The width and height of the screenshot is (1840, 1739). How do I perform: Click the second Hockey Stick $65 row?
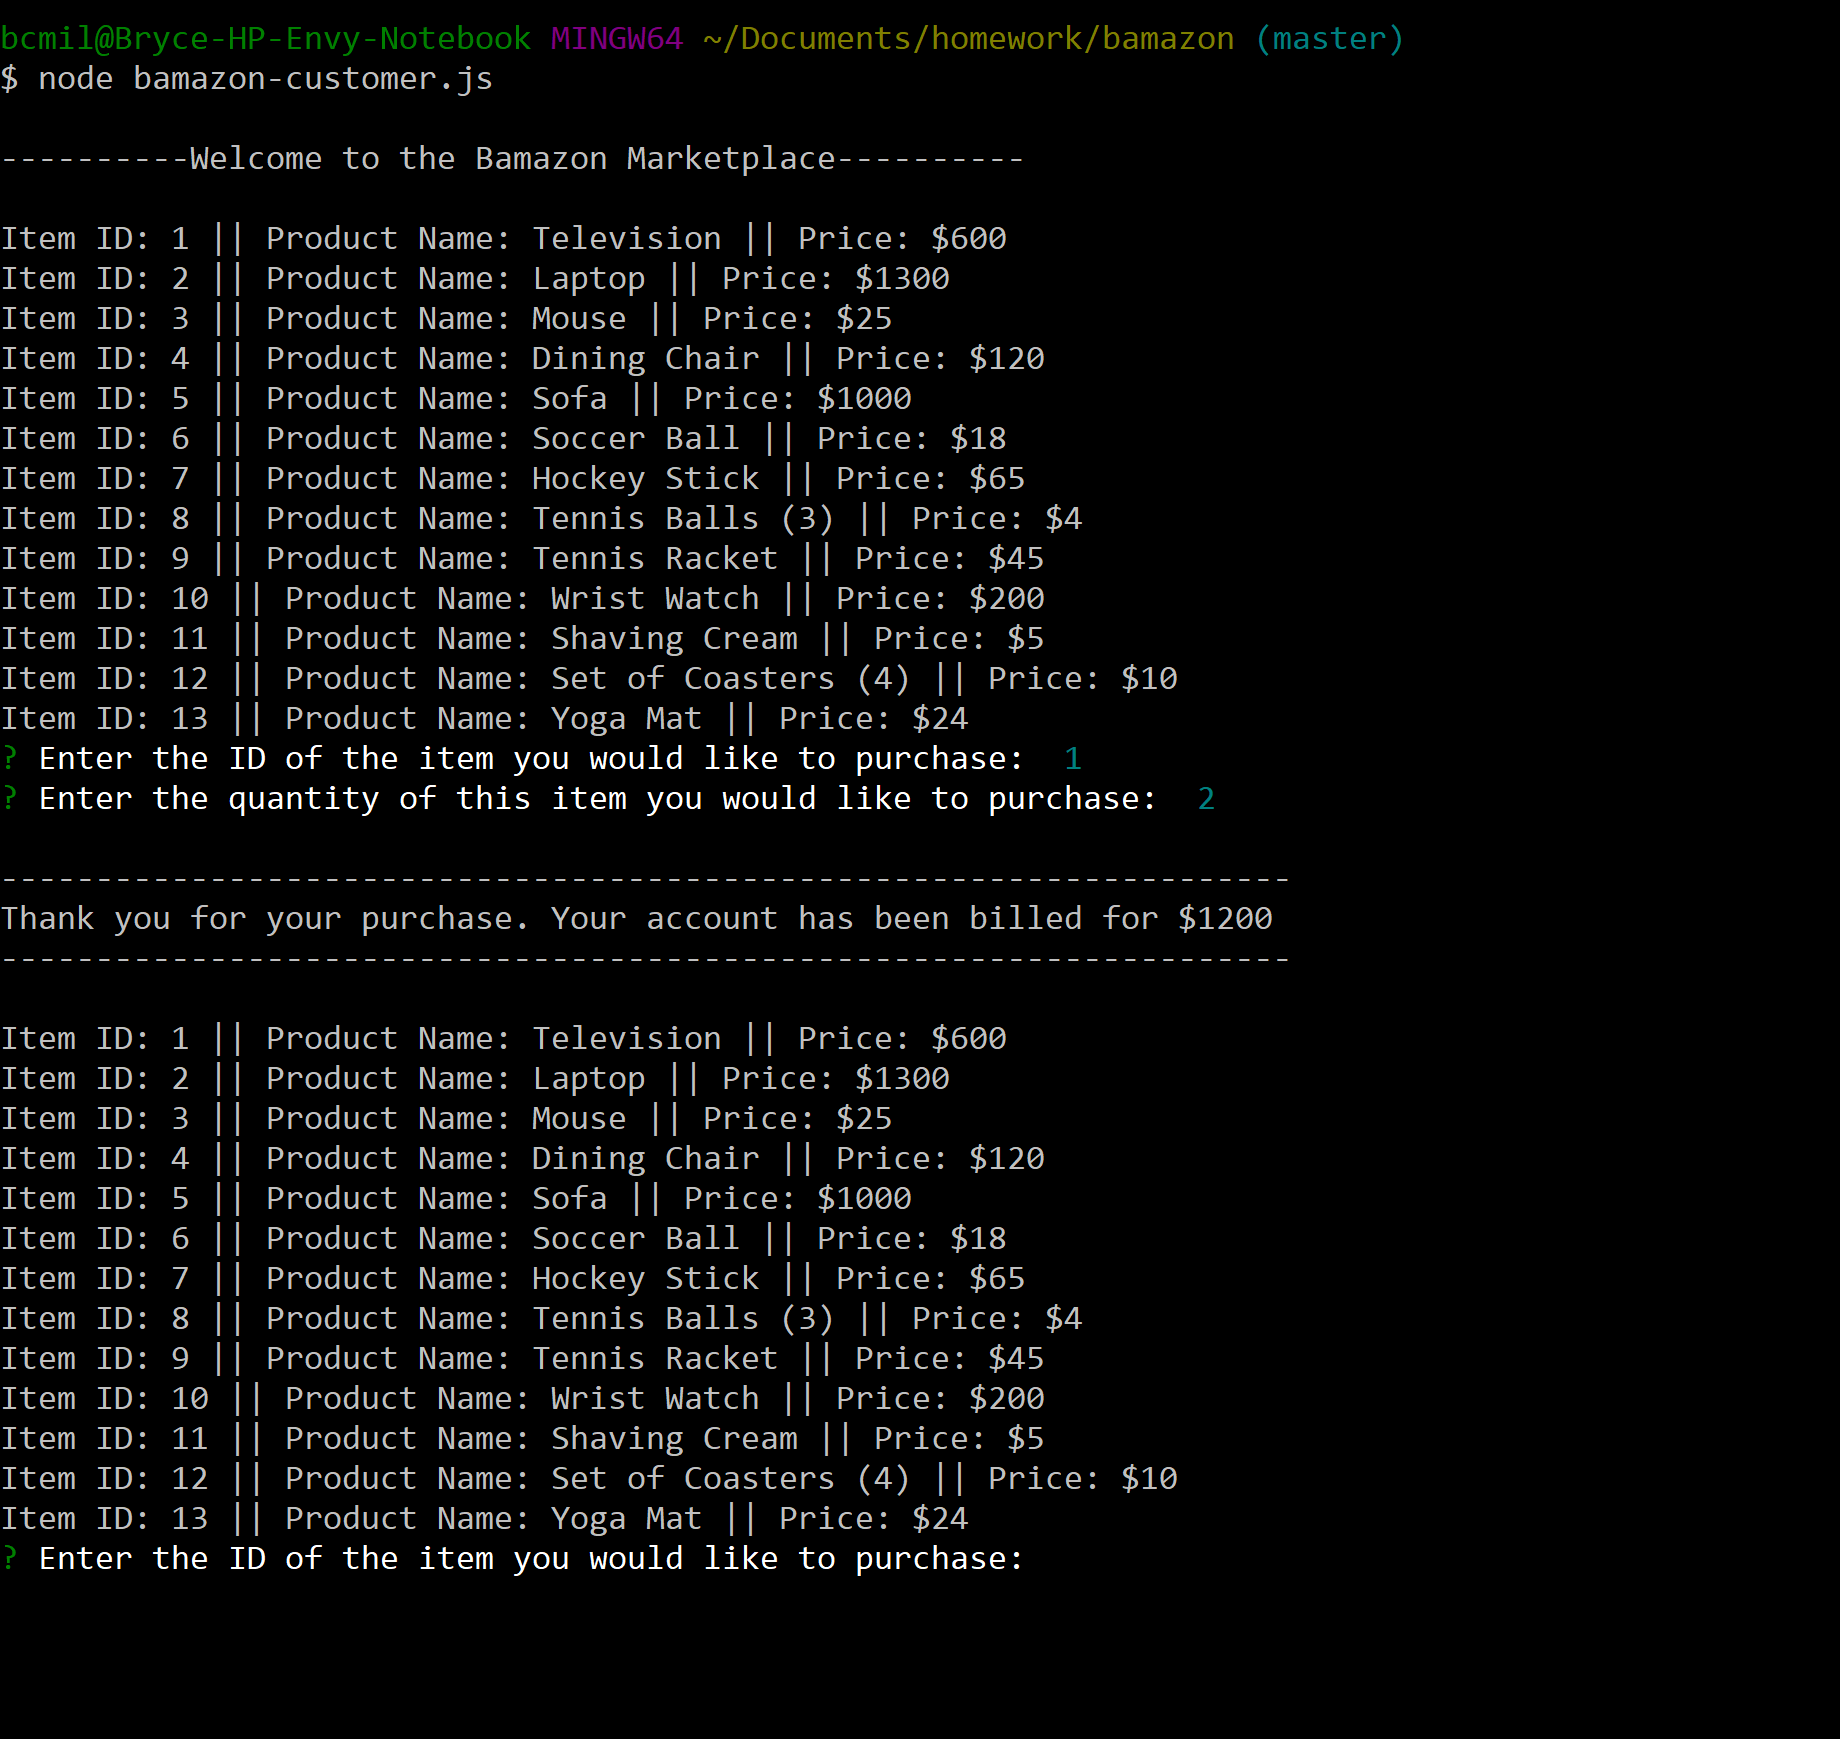(x=513, y=1279)
